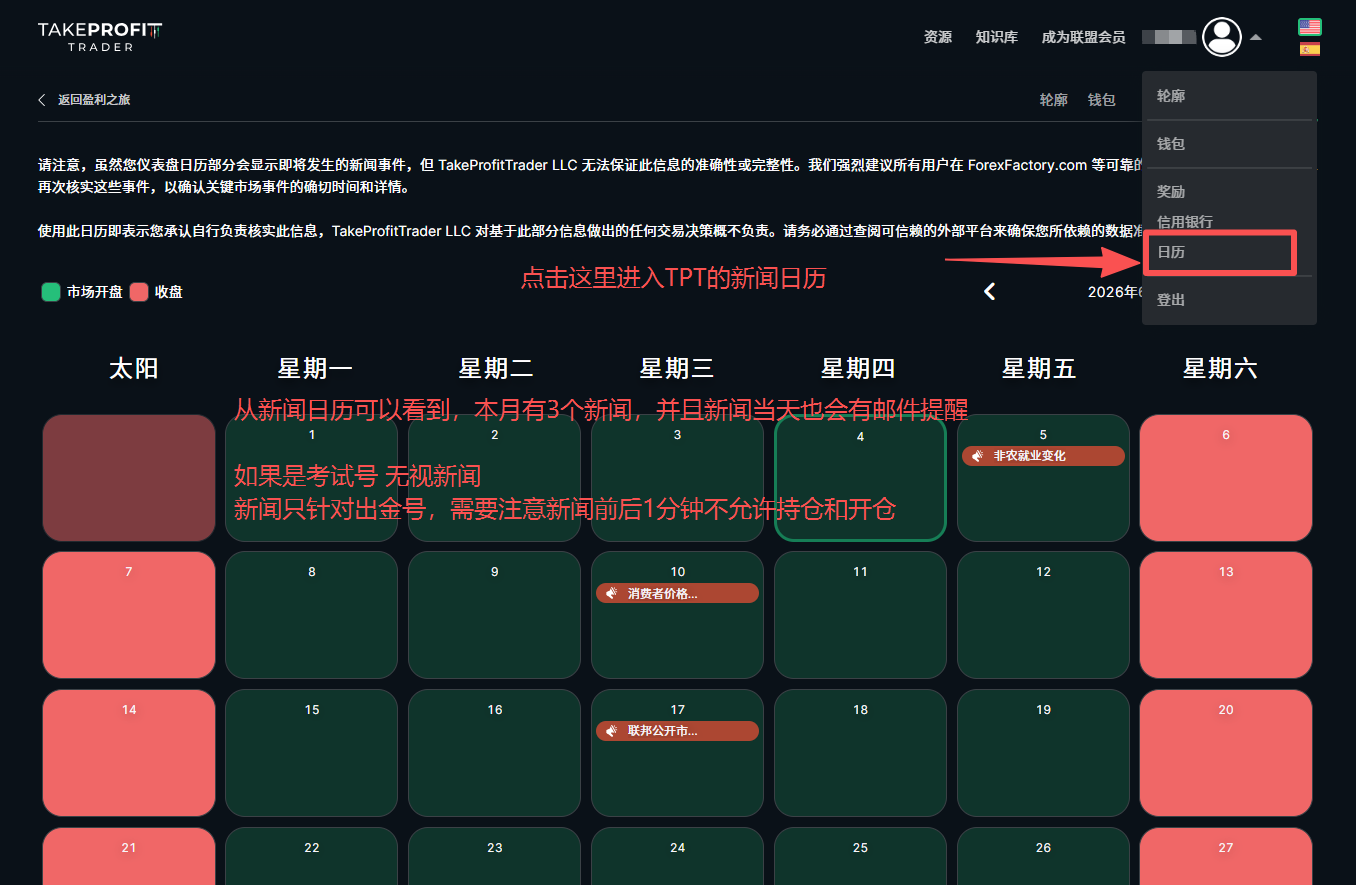
Task: Select calendar day 7 closed cell
Action: pos(129,615)
